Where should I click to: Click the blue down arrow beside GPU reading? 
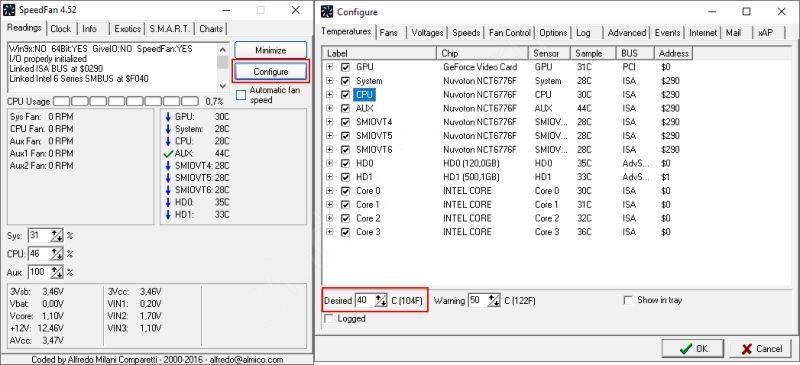pyautogui.click(x=168, y=117)
